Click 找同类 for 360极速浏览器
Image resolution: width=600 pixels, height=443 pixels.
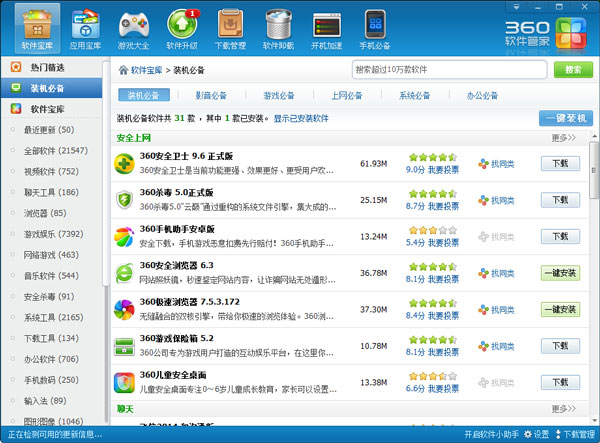click(x=496, y=310)
